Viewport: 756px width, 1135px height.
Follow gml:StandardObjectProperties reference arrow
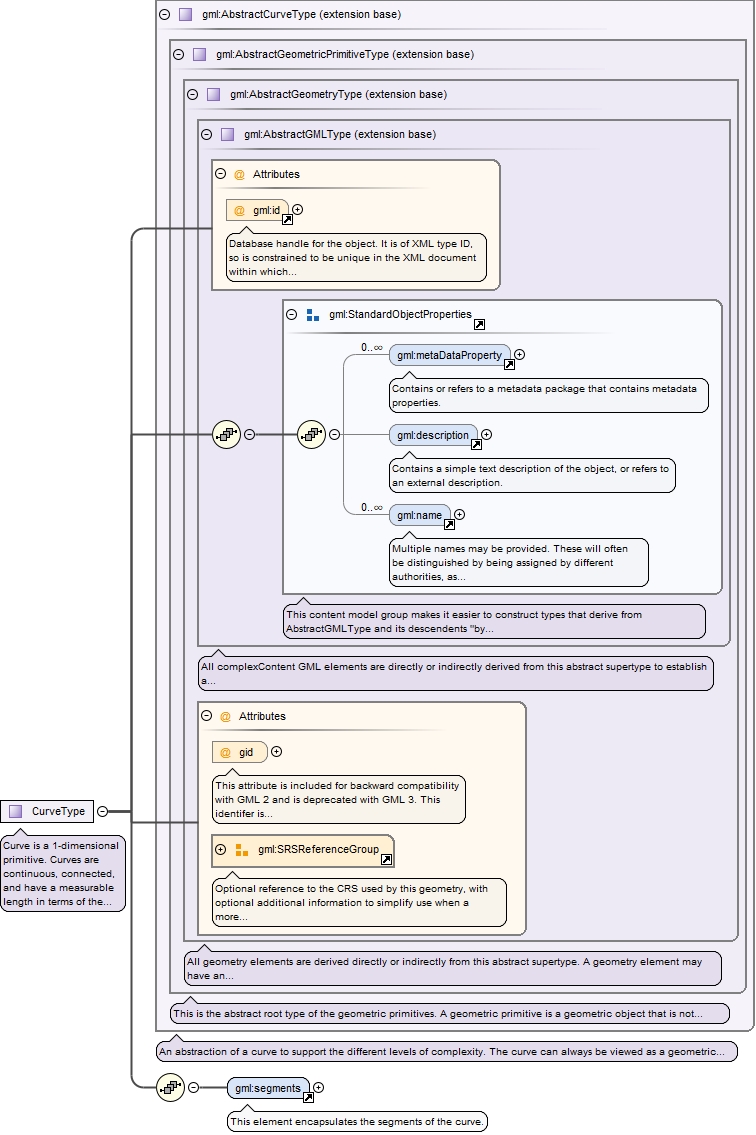click(479, 324)
